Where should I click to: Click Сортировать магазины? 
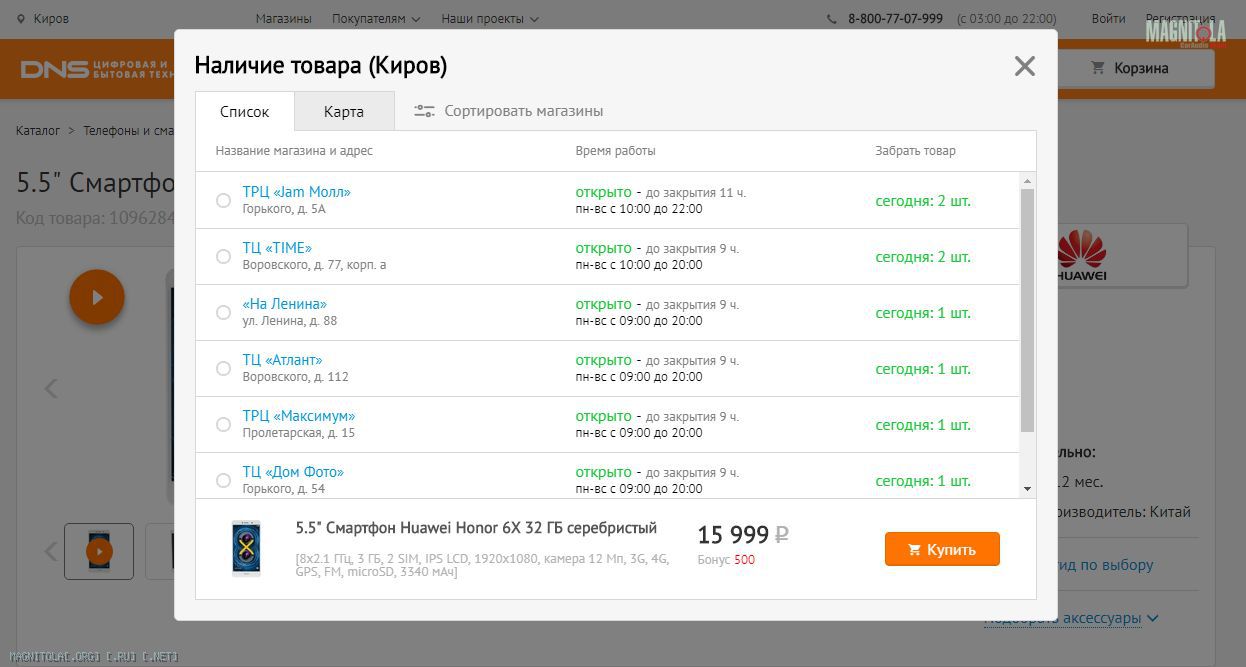point(524,111)
